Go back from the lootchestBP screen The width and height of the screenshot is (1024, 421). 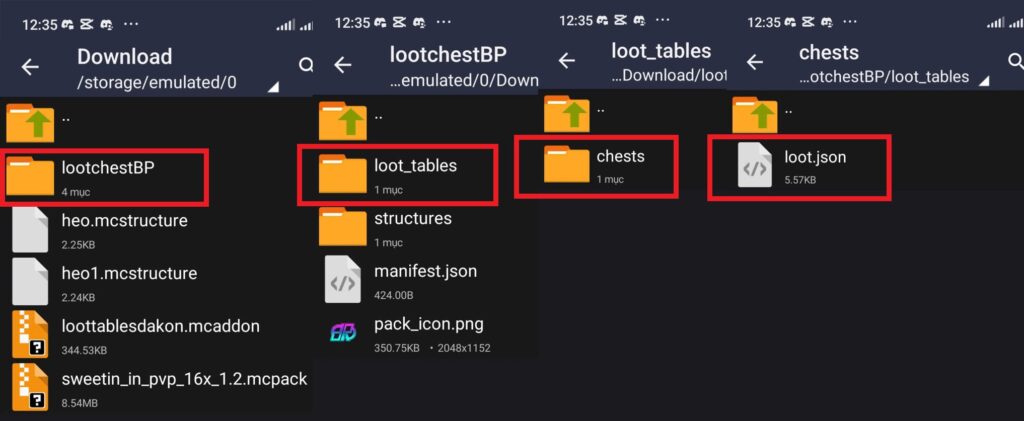coord(343,65)
